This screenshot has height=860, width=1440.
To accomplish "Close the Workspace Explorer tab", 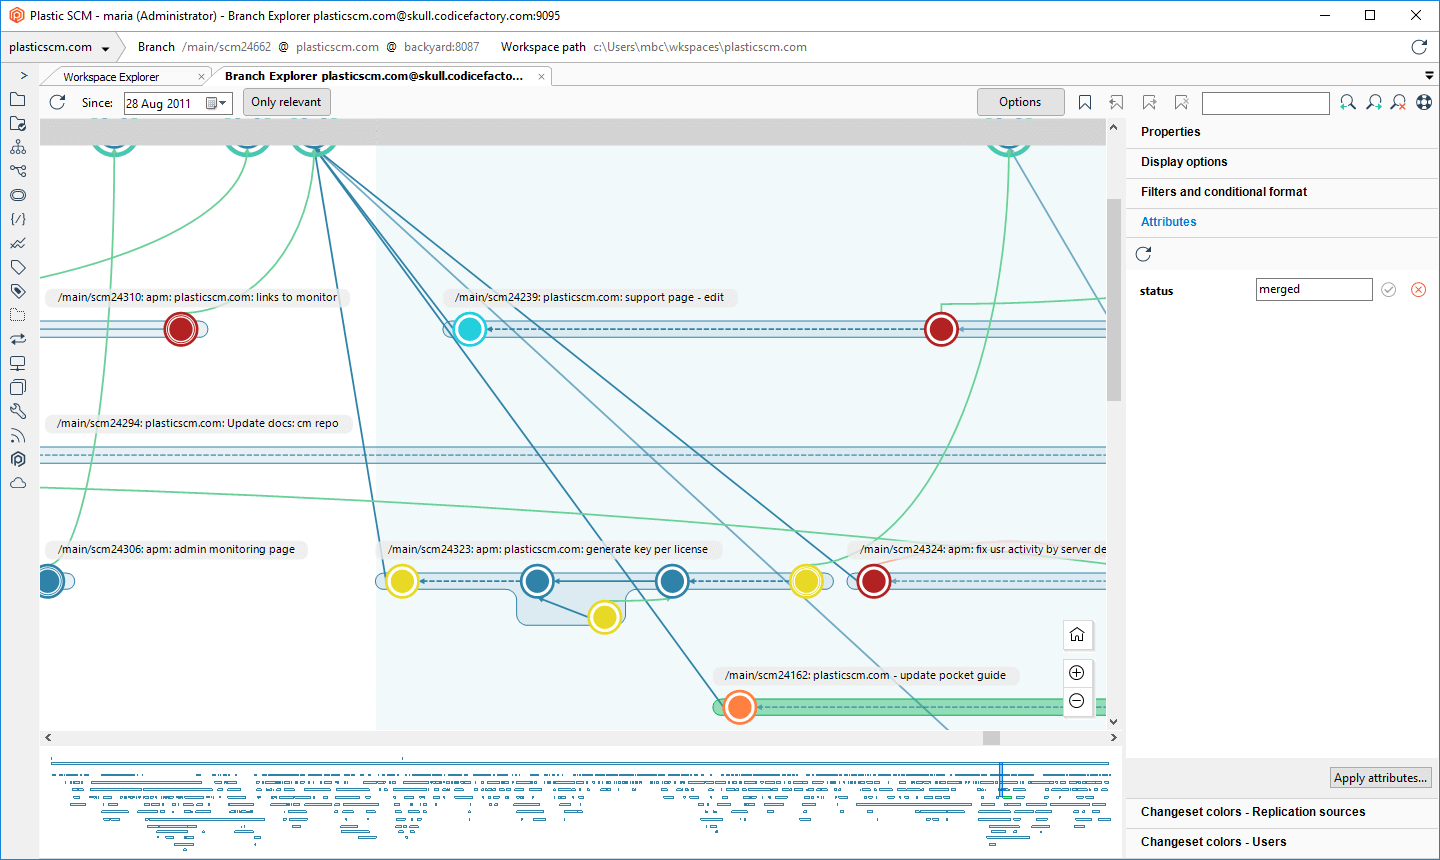I will tap(202, 77).
